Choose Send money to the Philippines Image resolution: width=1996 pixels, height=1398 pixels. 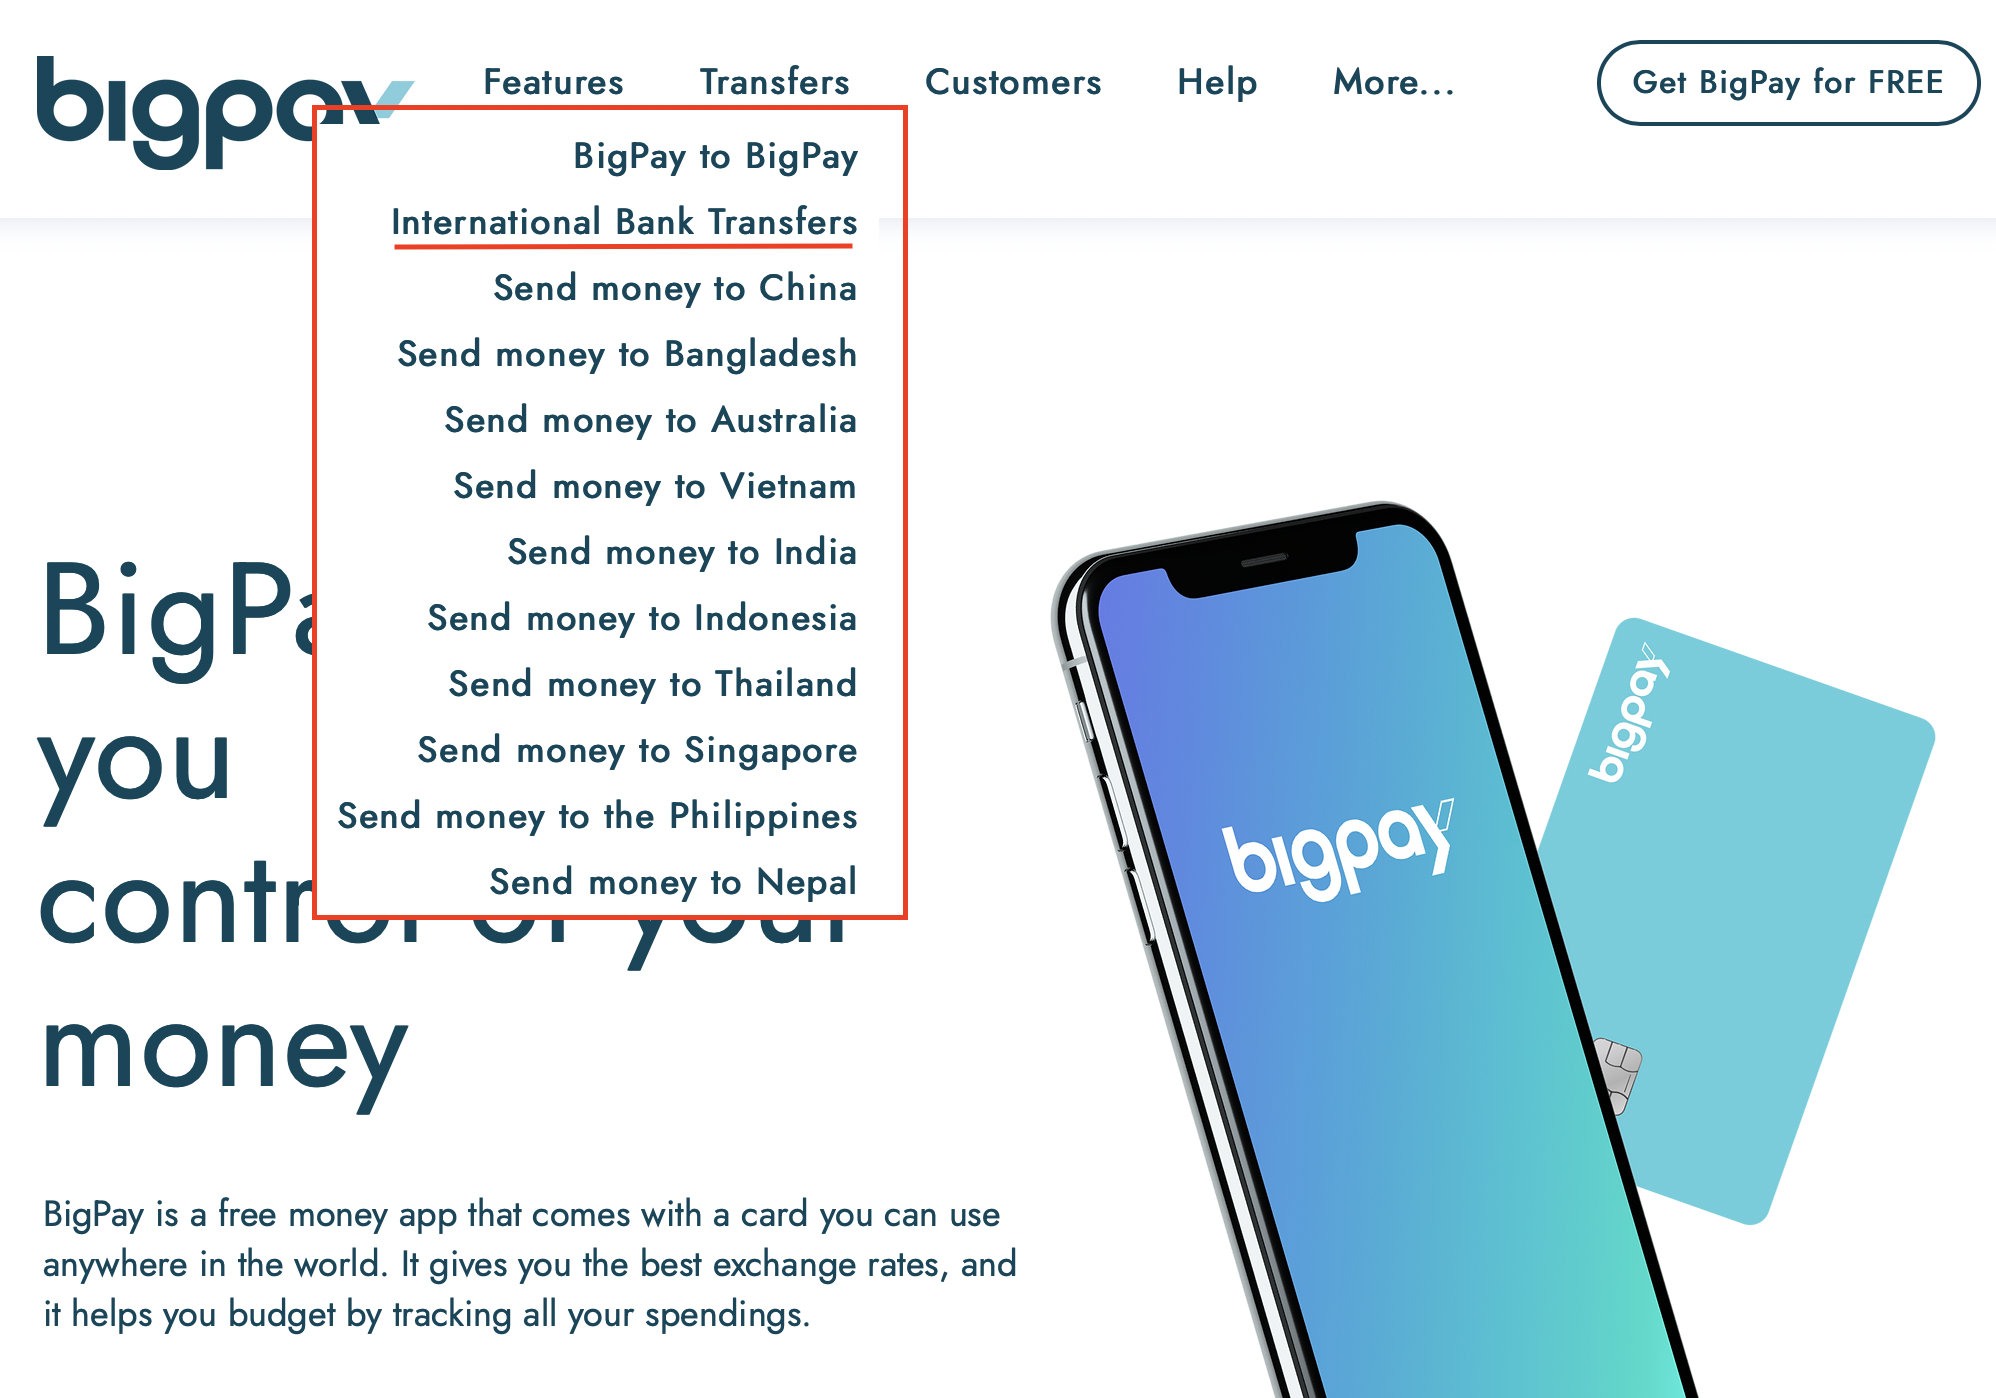click(597, 816)
